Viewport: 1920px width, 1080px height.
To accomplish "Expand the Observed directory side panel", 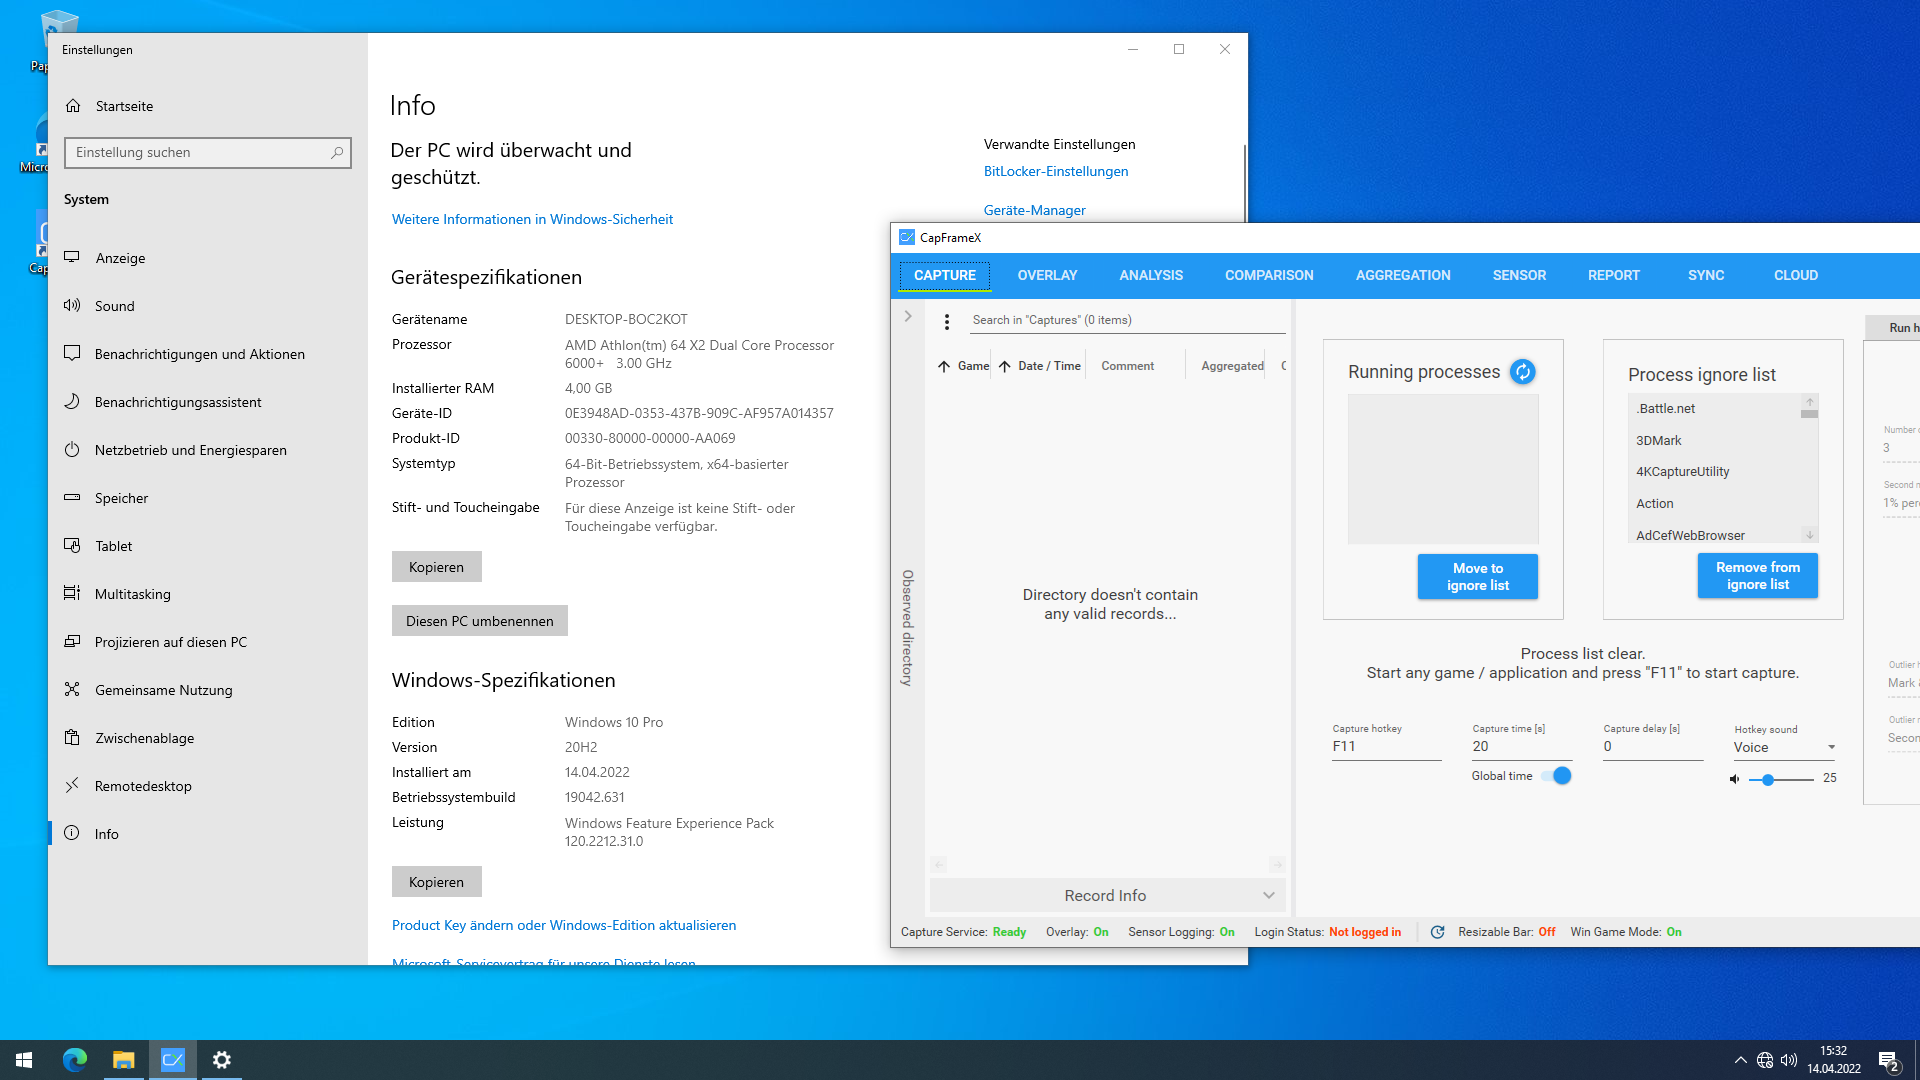I will coord(908,316).
